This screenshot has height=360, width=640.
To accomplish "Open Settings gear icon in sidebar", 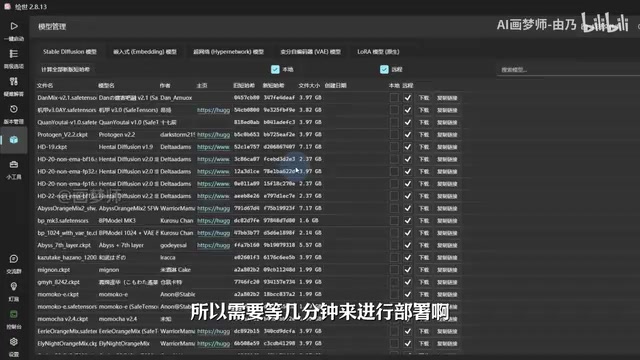I will 14,342.
